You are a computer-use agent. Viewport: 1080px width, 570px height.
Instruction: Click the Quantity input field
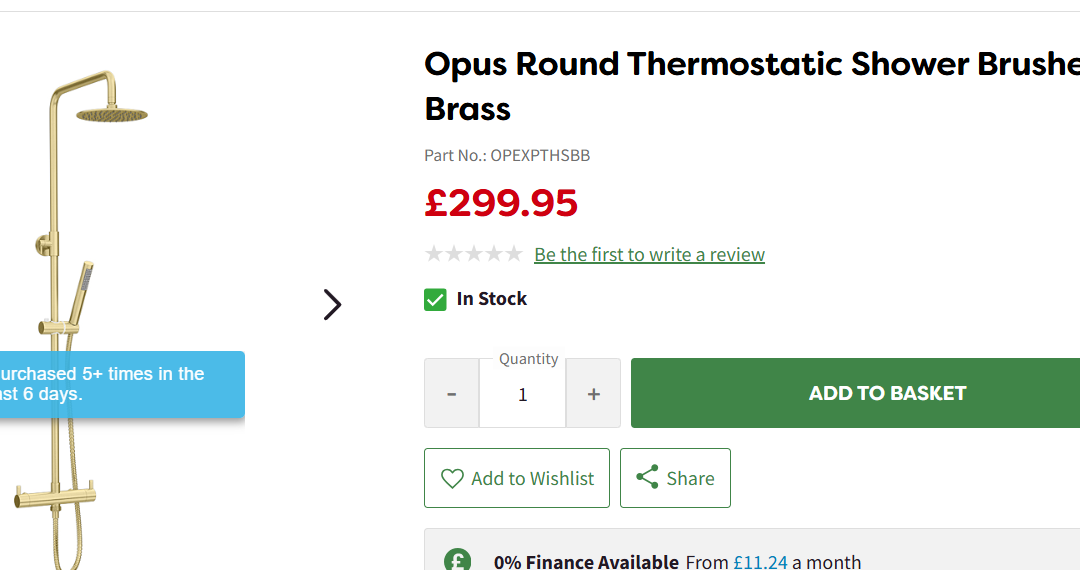point(522,395)
